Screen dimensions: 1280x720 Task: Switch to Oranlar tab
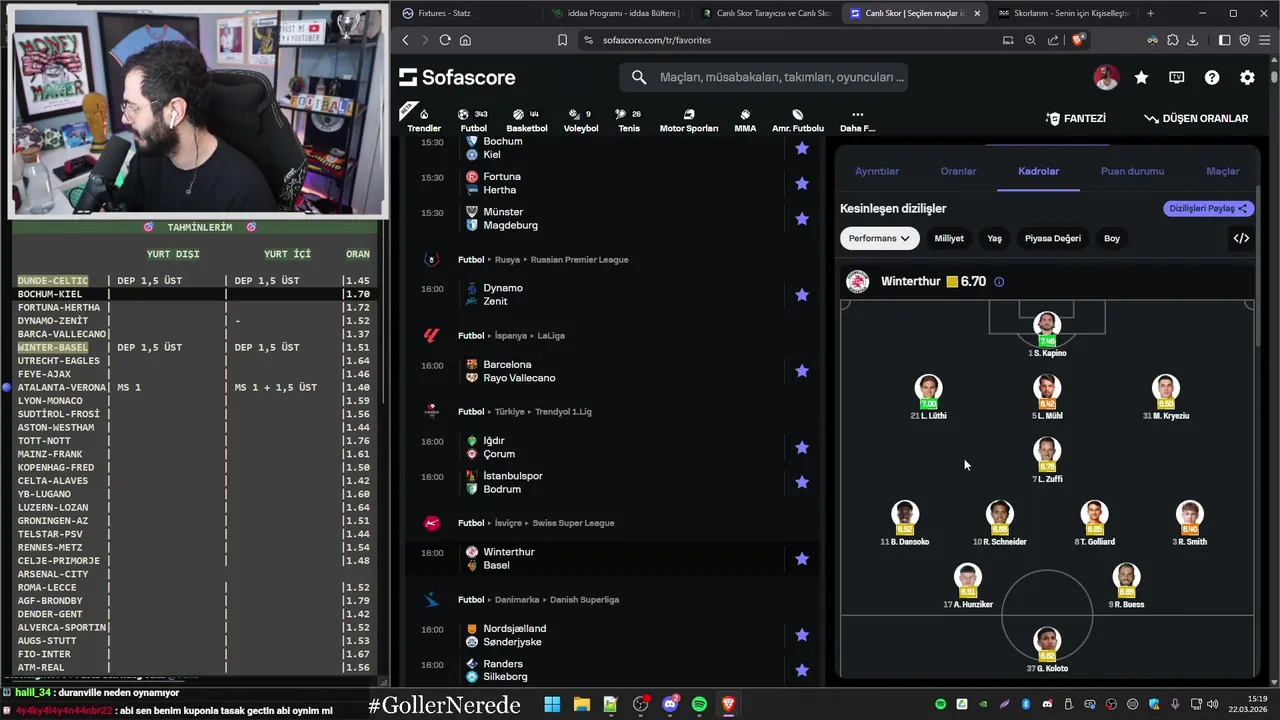click(x=958, y=171)
